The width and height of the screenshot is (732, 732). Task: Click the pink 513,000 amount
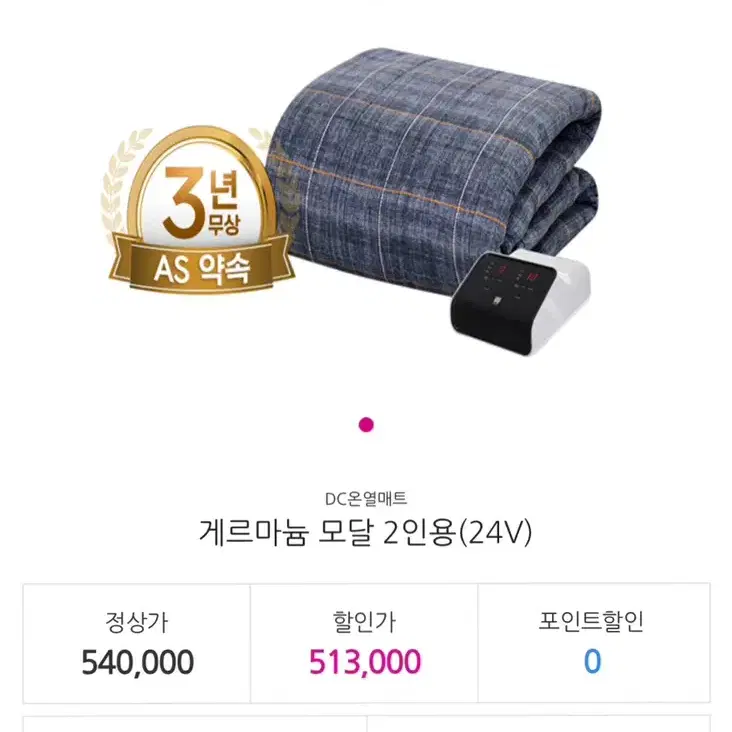tap(365, 662)
